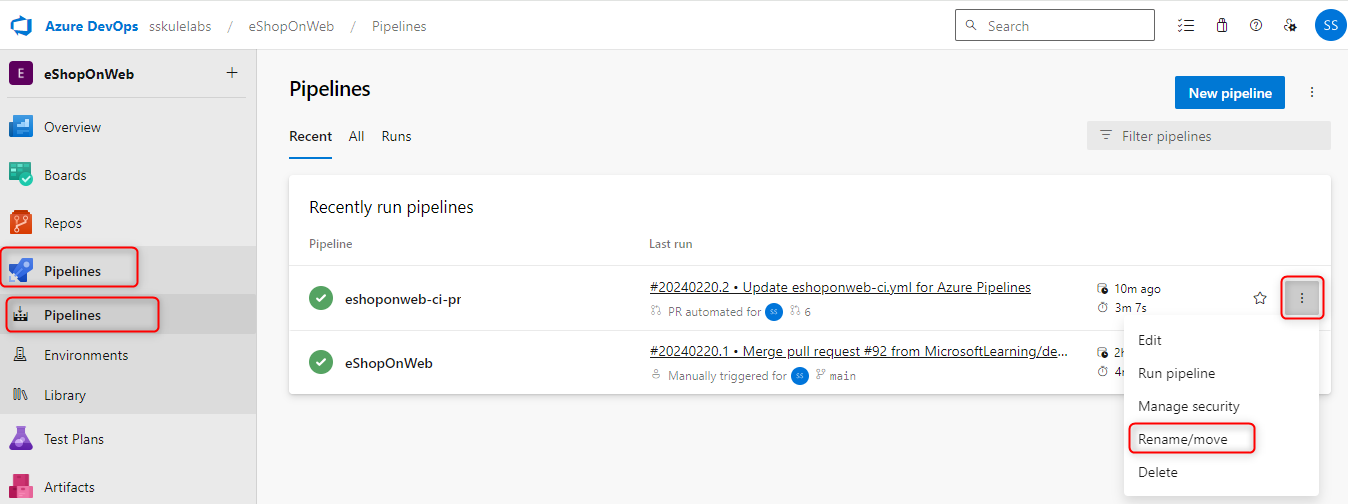Viewport: 1348px width, 504px height.
Task: Select Rename/move from the context menu
Action: click(1182, 439)
